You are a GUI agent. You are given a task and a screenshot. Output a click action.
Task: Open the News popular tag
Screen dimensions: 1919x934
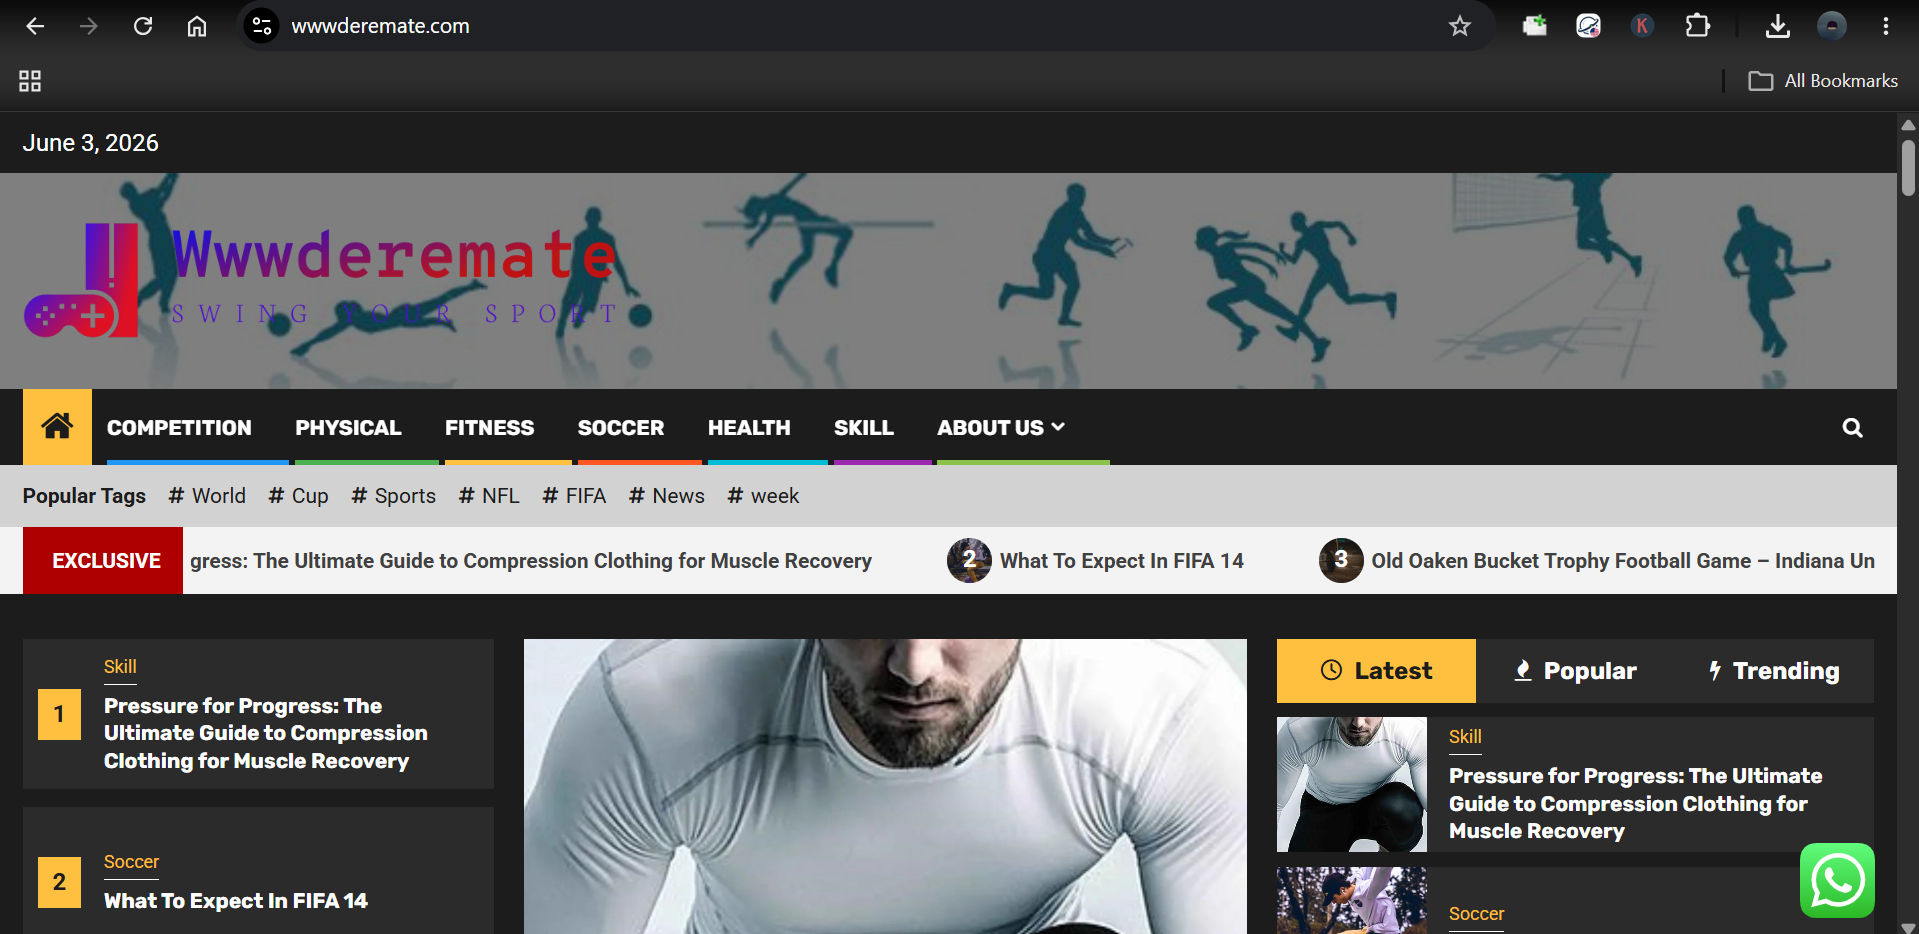pos(667,496)
